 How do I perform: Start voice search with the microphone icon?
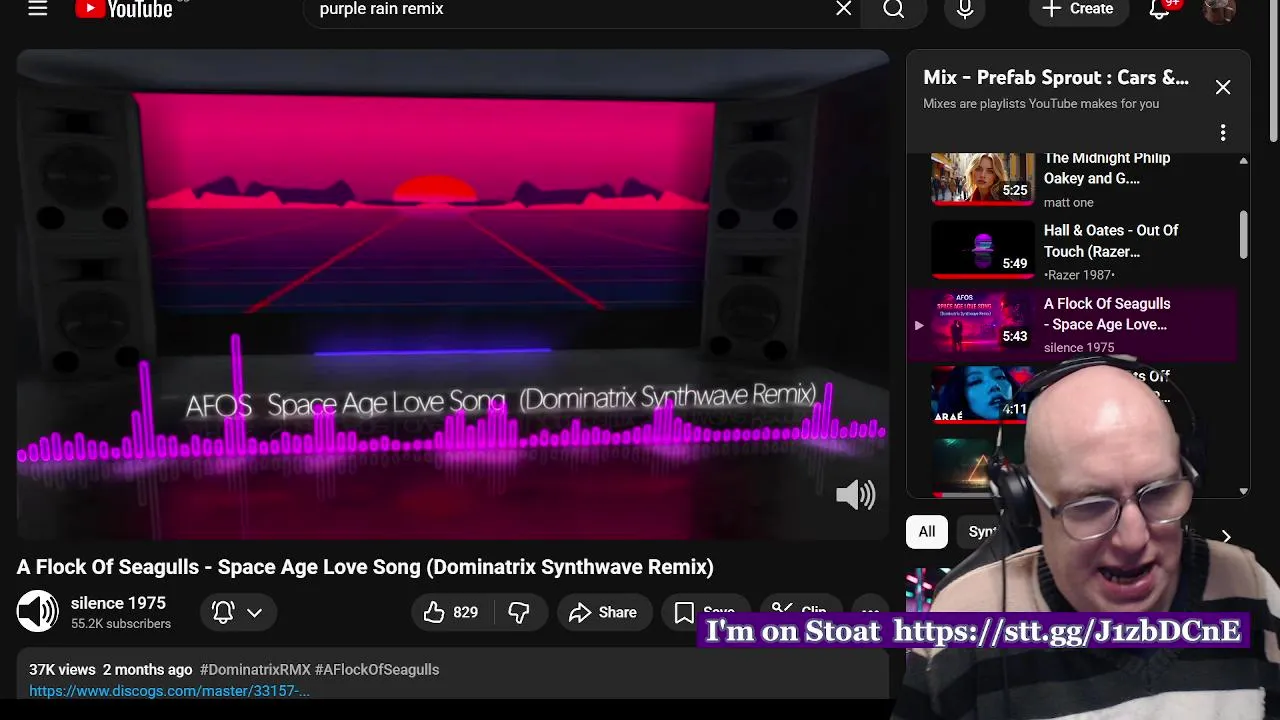965,9
